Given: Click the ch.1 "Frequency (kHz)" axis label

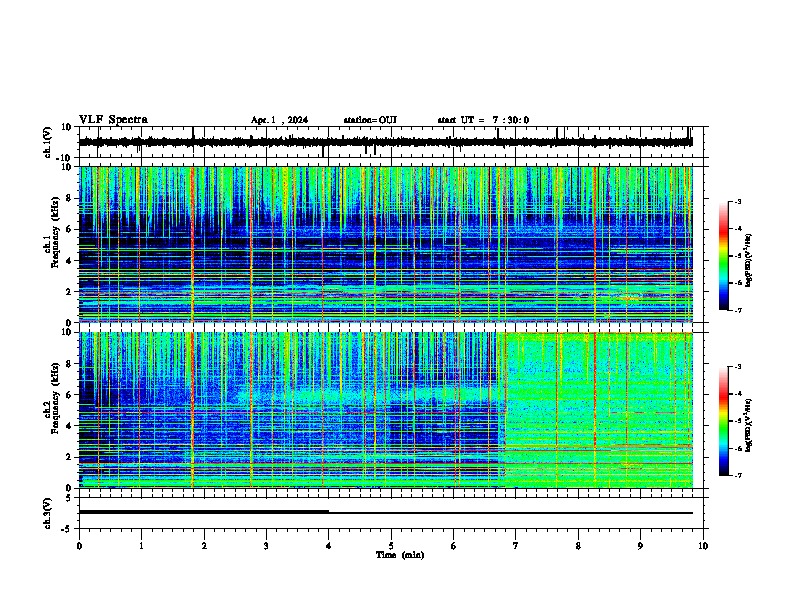Looking at the screenshot, I should point(55,233).
